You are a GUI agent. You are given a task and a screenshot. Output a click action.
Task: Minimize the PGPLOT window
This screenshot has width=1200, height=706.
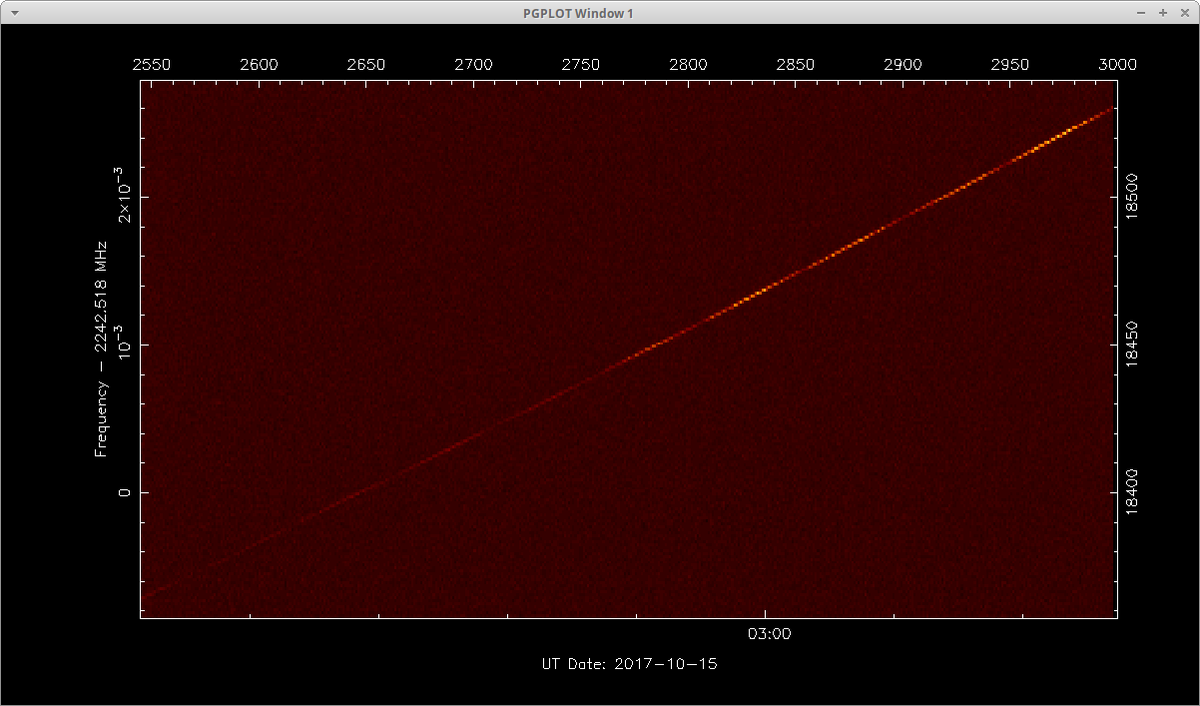pyautogui.click(x=1142, y=13)
